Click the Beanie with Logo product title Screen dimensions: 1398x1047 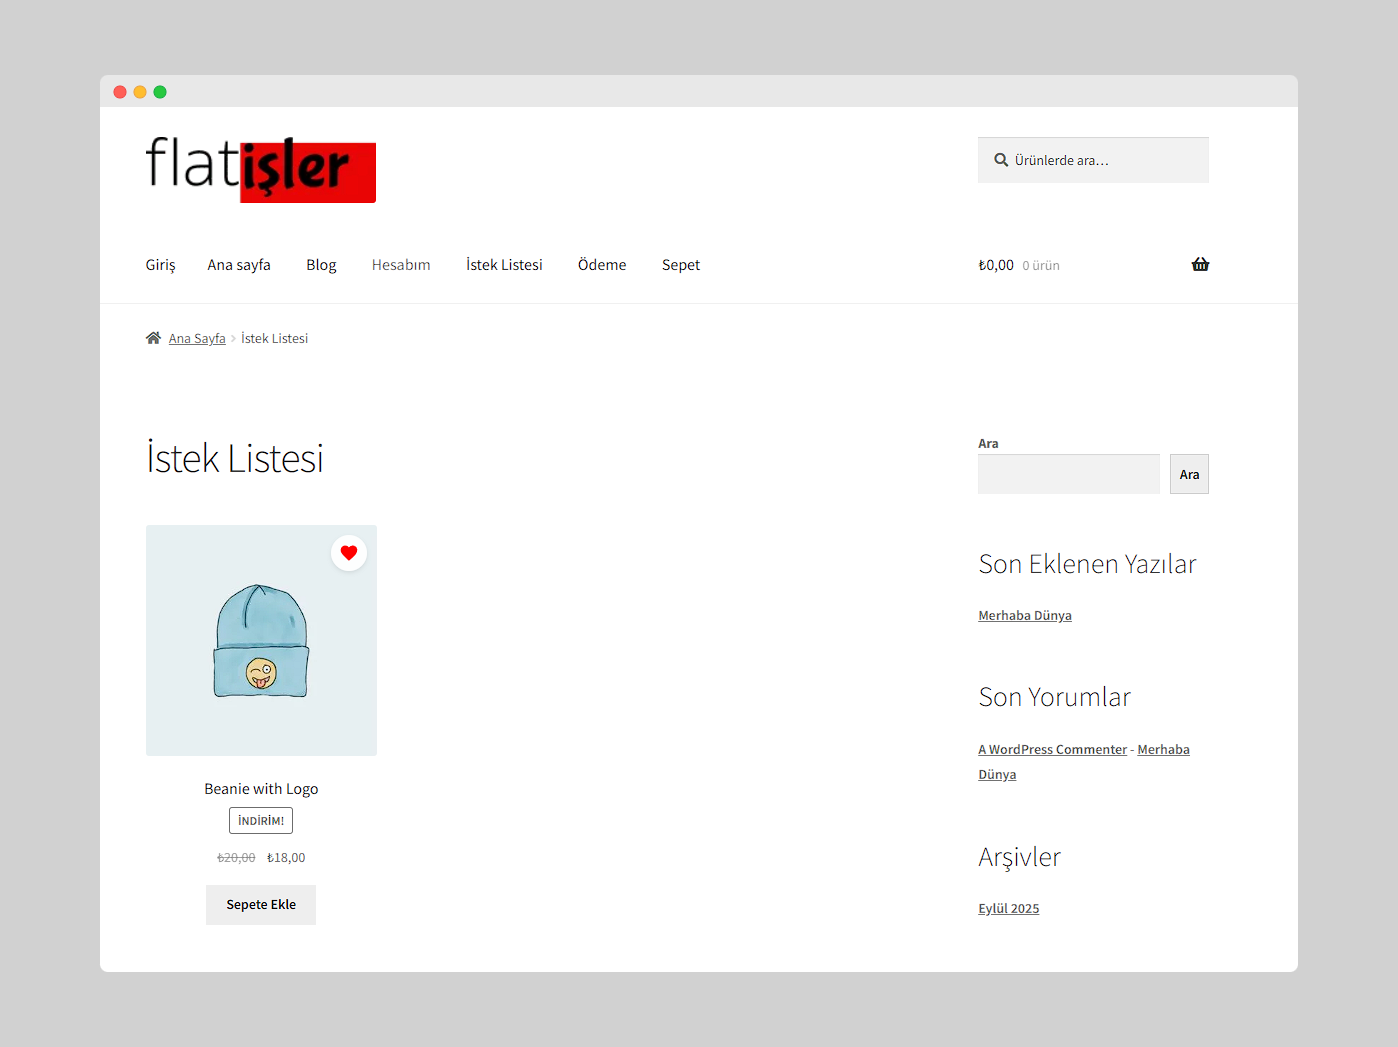261,788
